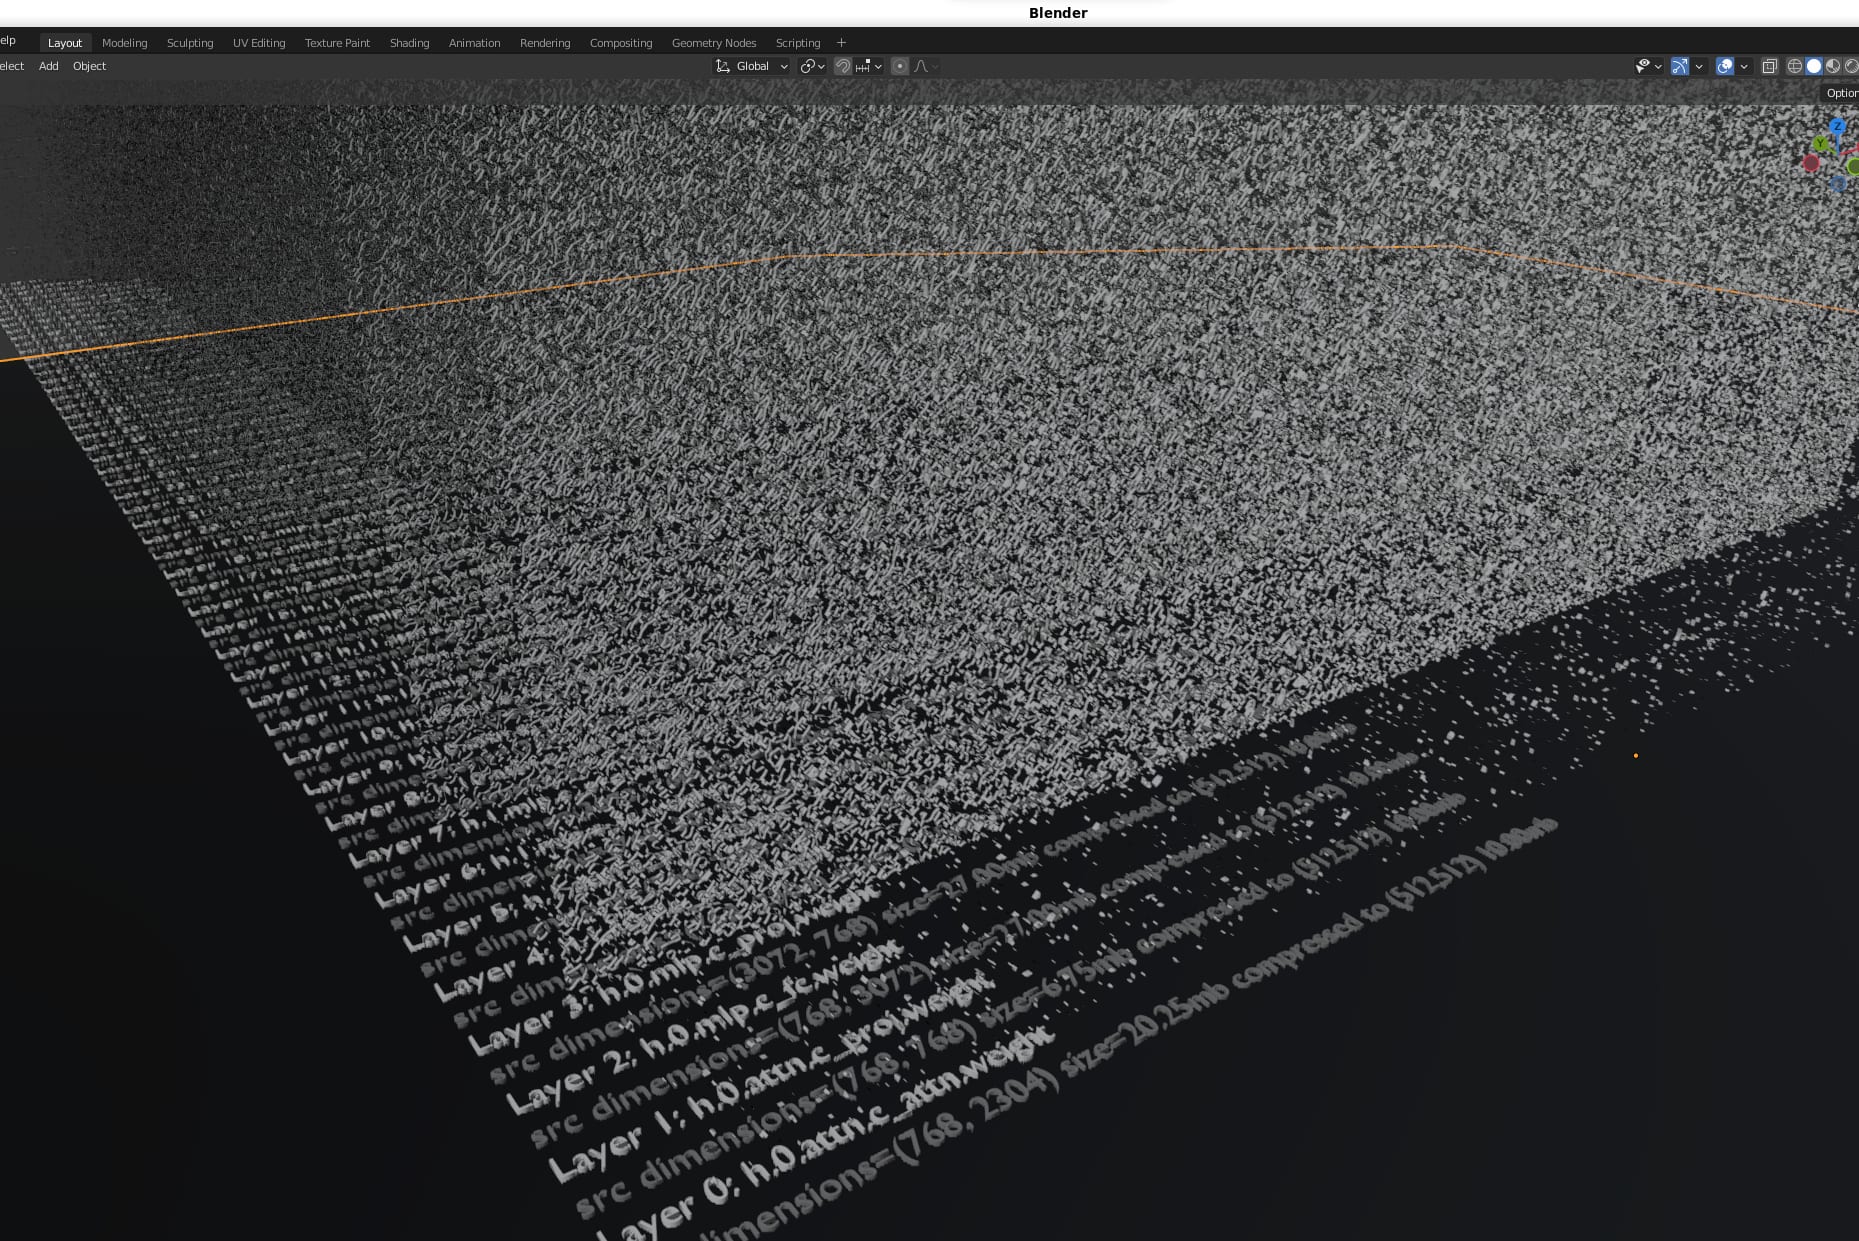This screenshot has width=1859, height=1241.
Task: Open the Scripting workspace tab
Action: click(798, 43)
